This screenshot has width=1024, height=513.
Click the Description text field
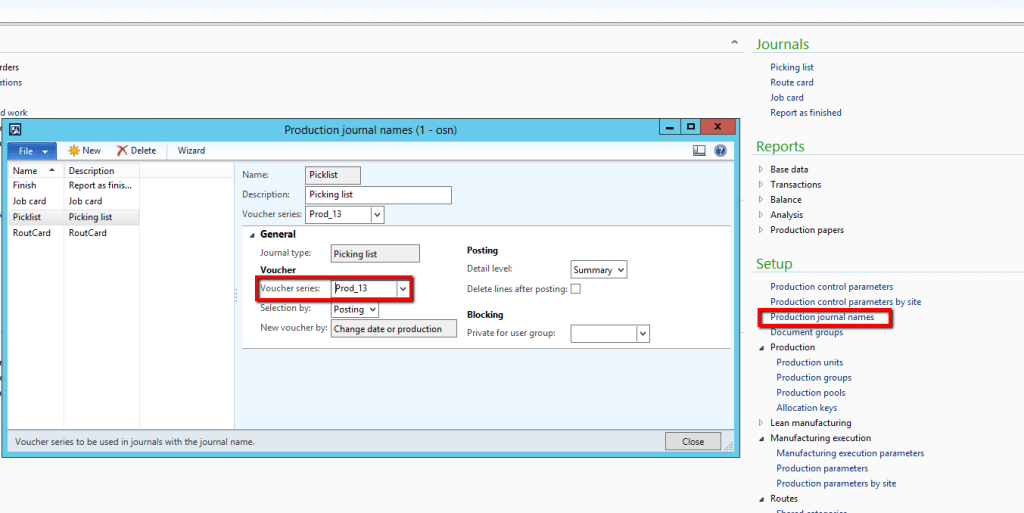pyautogui.click(x=379, y=195)
